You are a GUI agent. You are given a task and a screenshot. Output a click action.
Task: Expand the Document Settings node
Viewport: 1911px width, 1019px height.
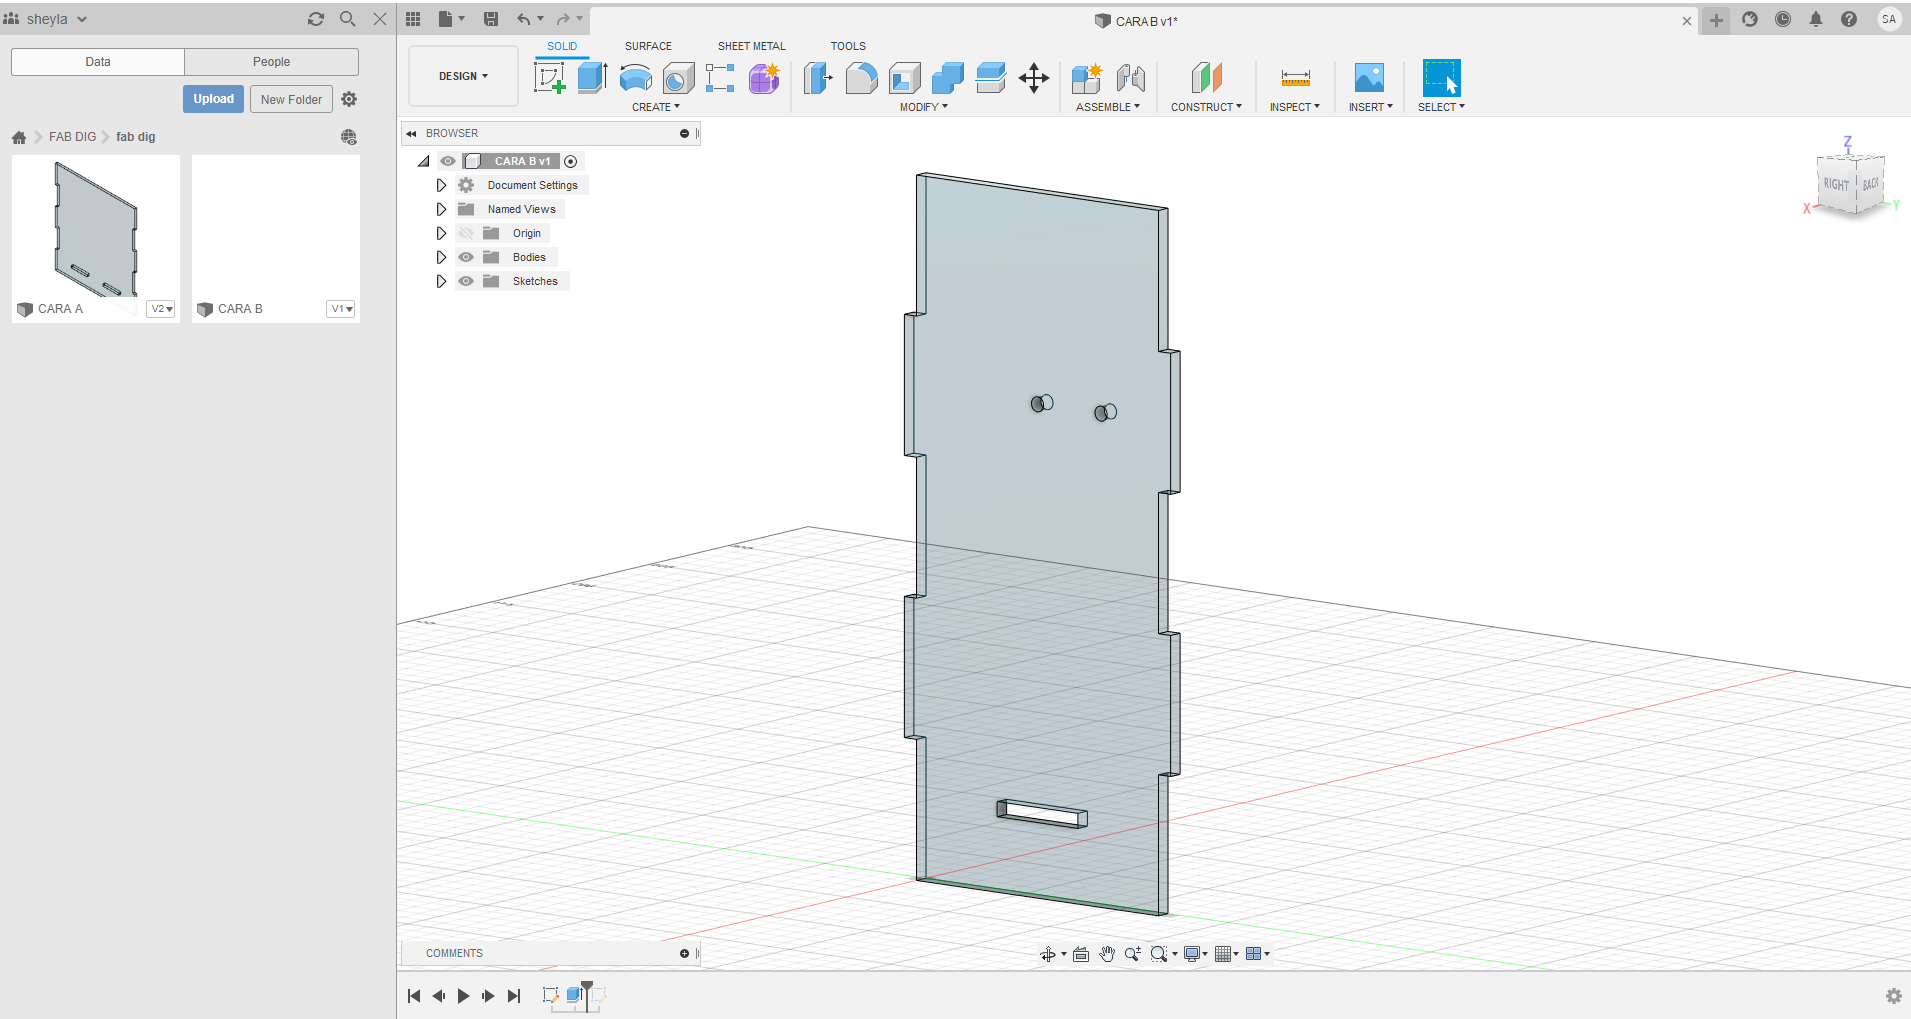pyautogui.click(x=441, y=185)
